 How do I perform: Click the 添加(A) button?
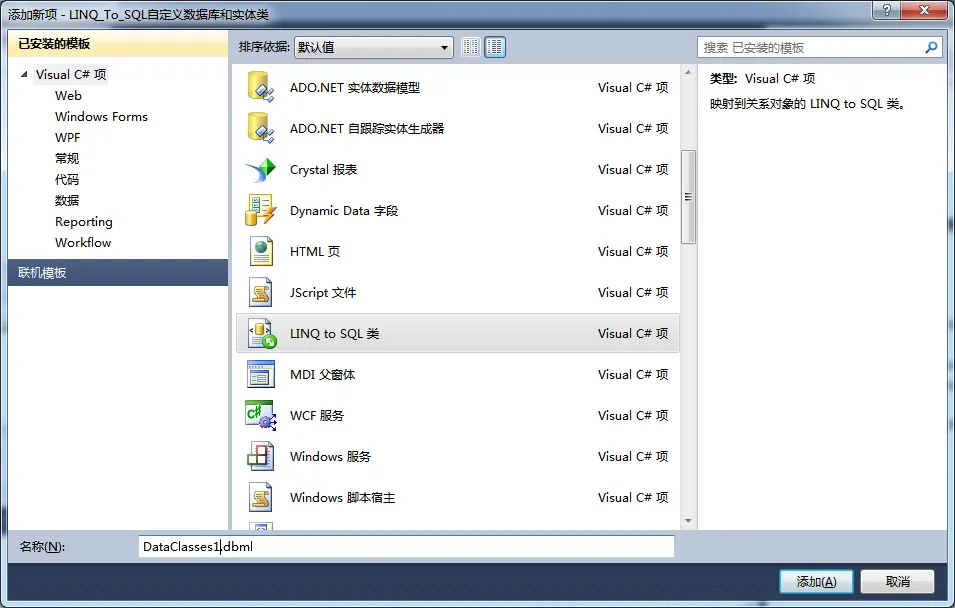point(816,582)
